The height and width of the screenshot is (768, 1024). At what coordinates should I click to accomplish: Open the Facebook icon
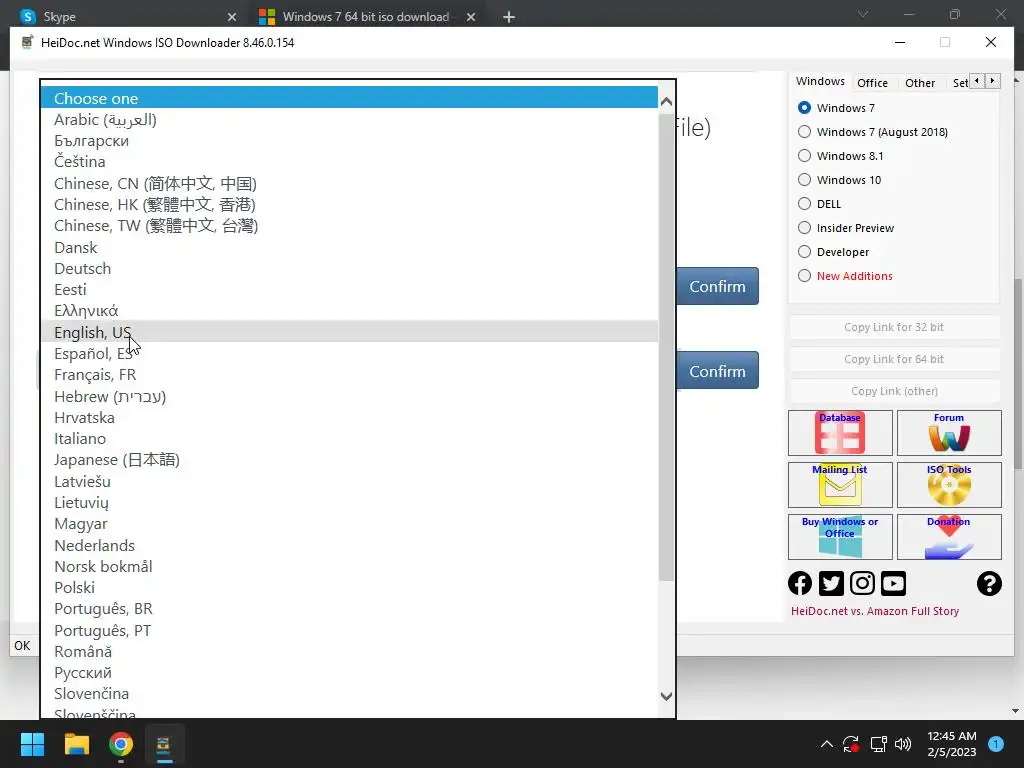click(x=800, y=583)
